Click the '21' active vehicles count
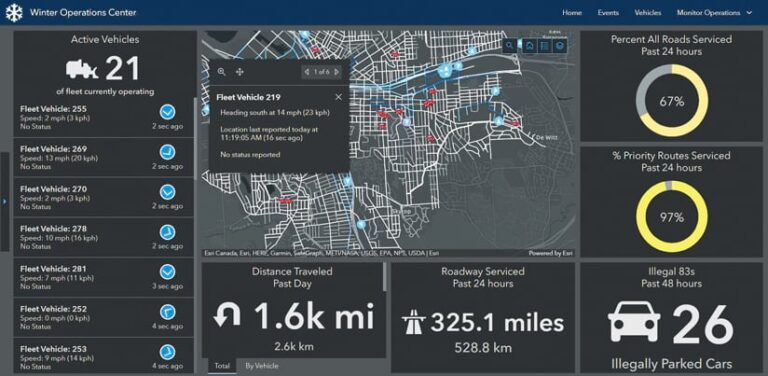This screenshot has height=376, width=768. (x=122, y=69)
